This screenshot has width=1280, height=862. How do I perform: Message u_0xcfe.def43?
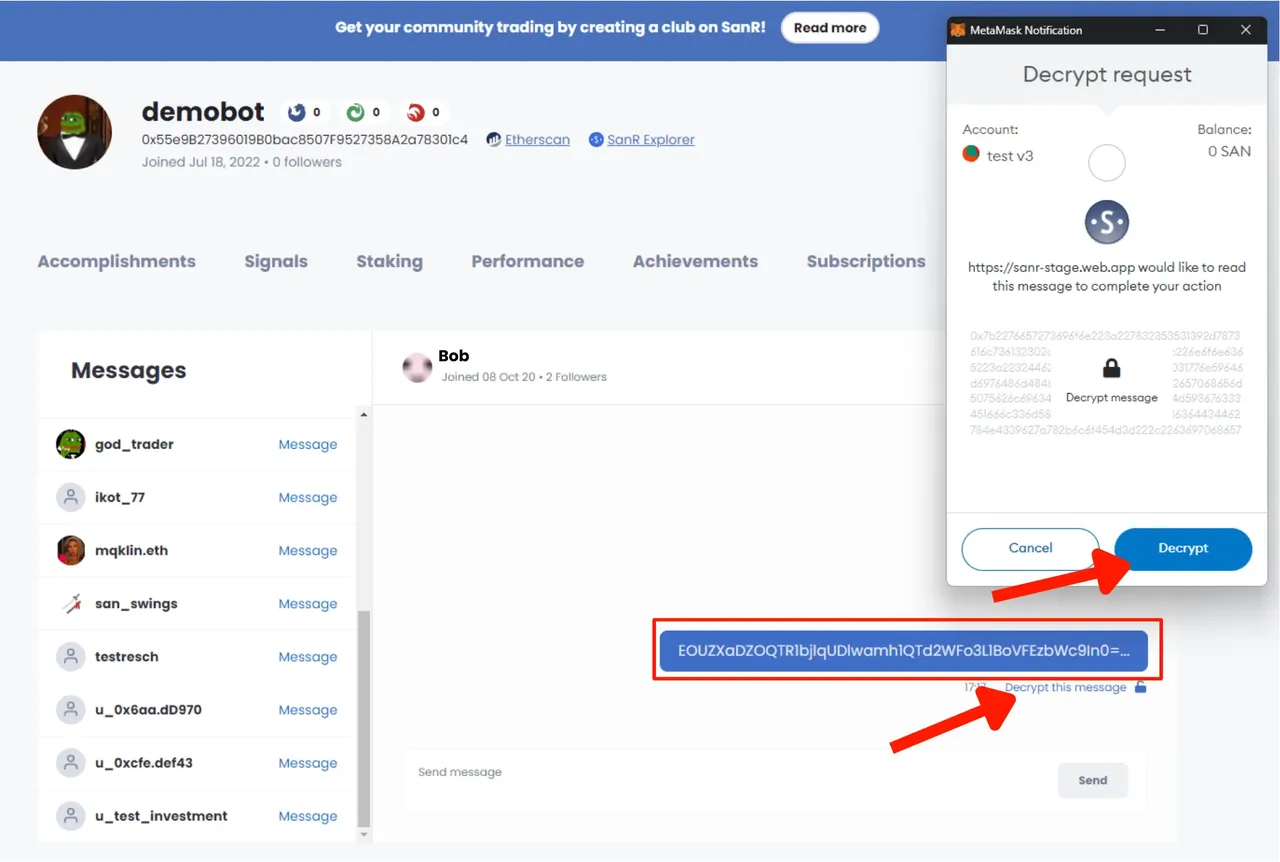[x=308, y=762]
